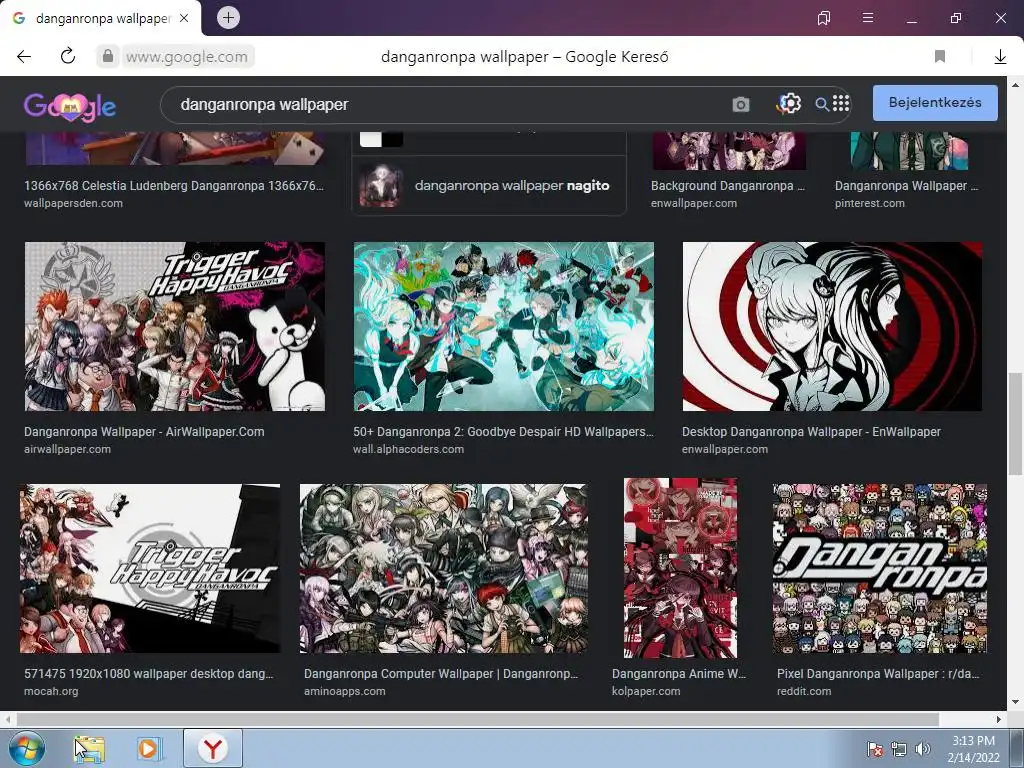Click the vertical scrollbar down arrow
The width and height of the screenshot is (1024, 768).
[1015, 702]
